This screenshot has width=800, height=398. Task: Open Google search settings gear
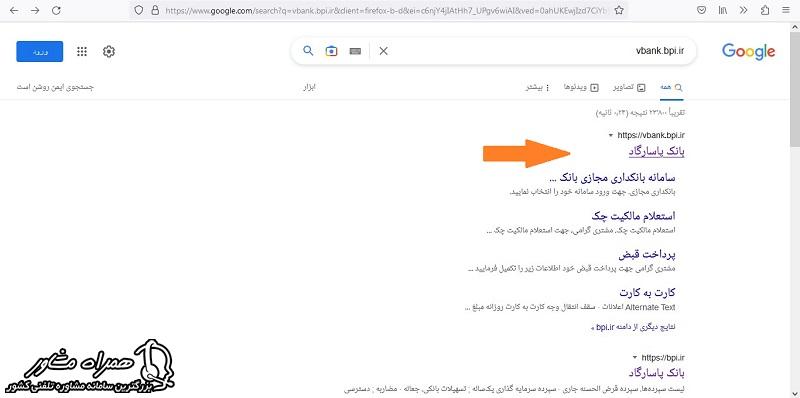click(109, 52)
